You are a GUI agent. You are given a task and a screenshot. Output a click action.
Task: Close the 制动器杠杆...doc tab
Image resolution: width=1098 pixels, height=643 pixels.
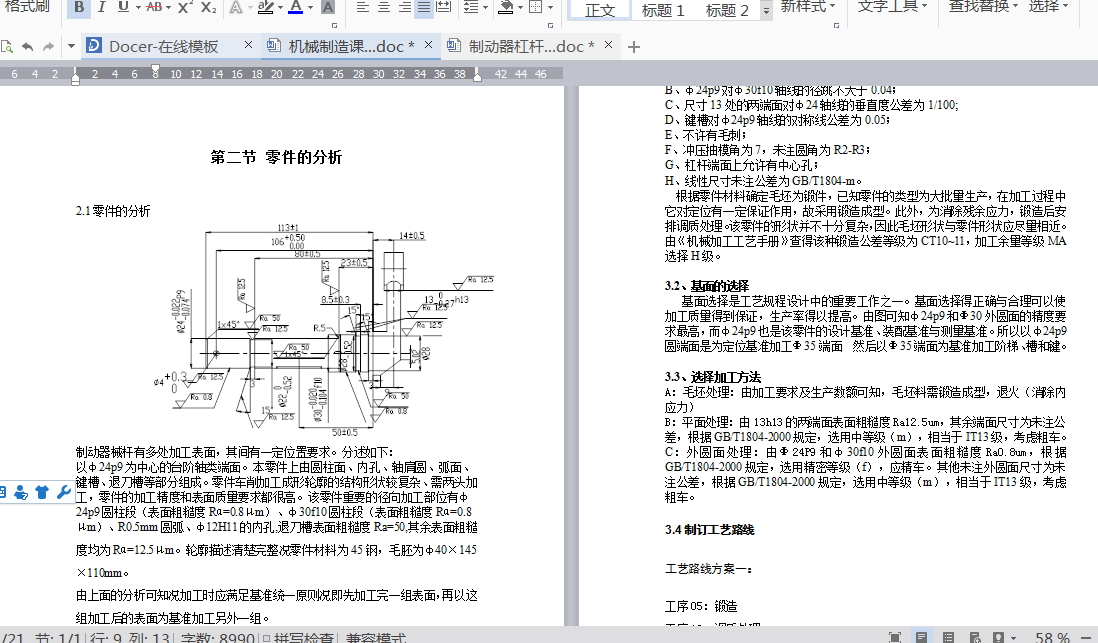[608, 45]
